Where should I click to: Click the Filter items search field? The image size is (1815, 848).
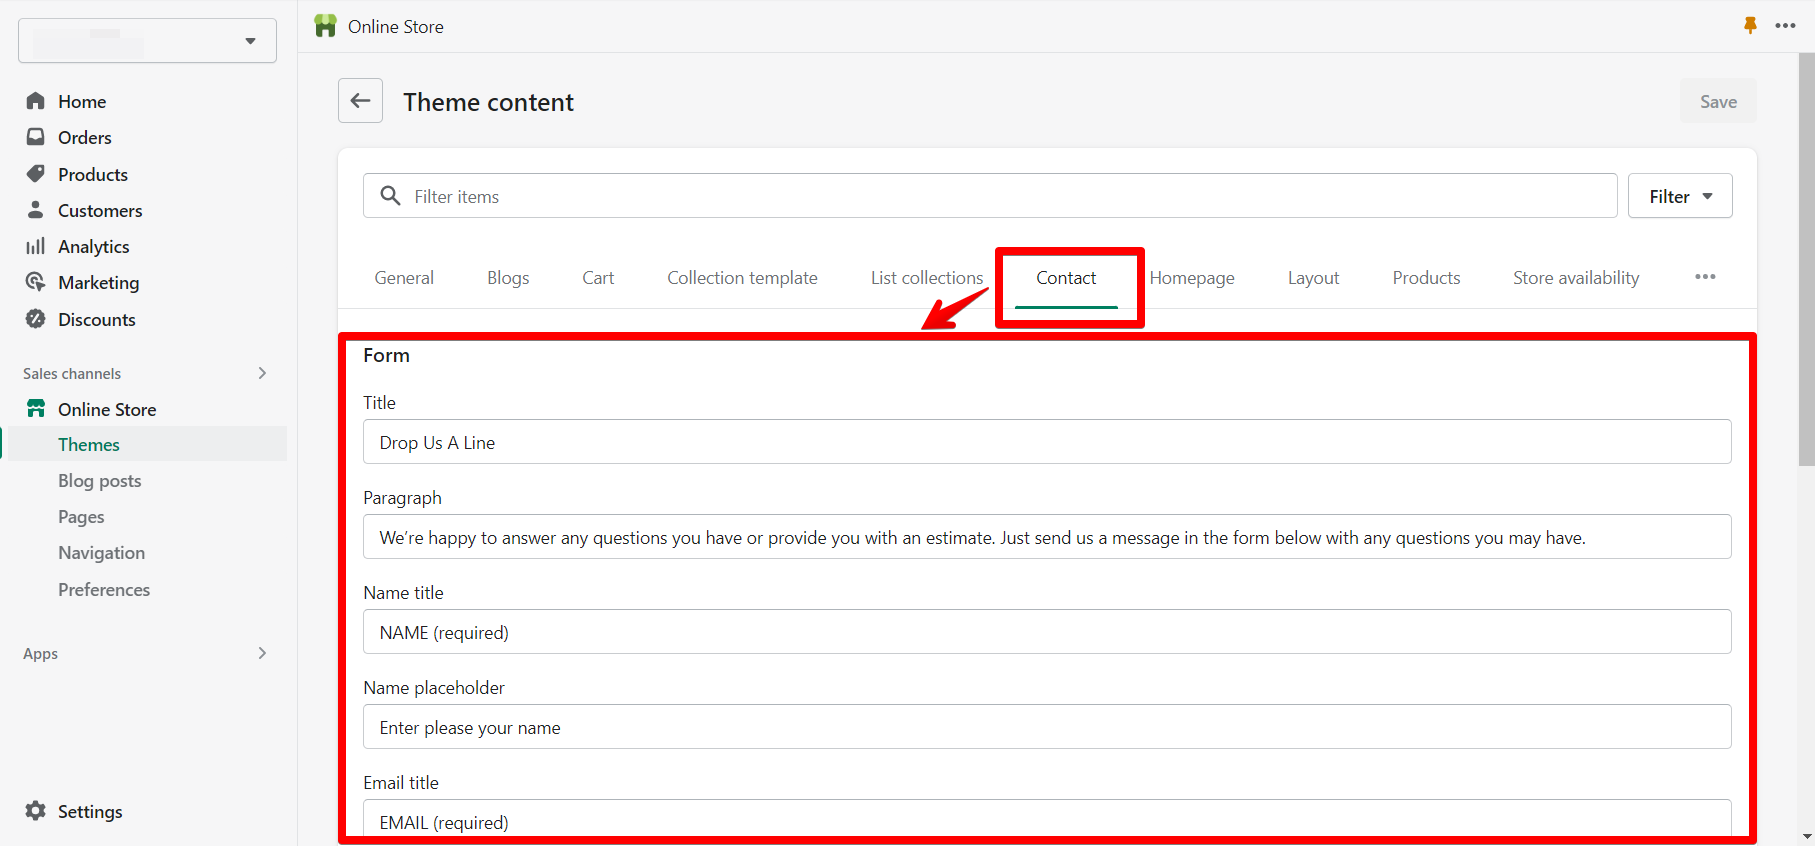pyautogui.click(x=1000, y=197)
